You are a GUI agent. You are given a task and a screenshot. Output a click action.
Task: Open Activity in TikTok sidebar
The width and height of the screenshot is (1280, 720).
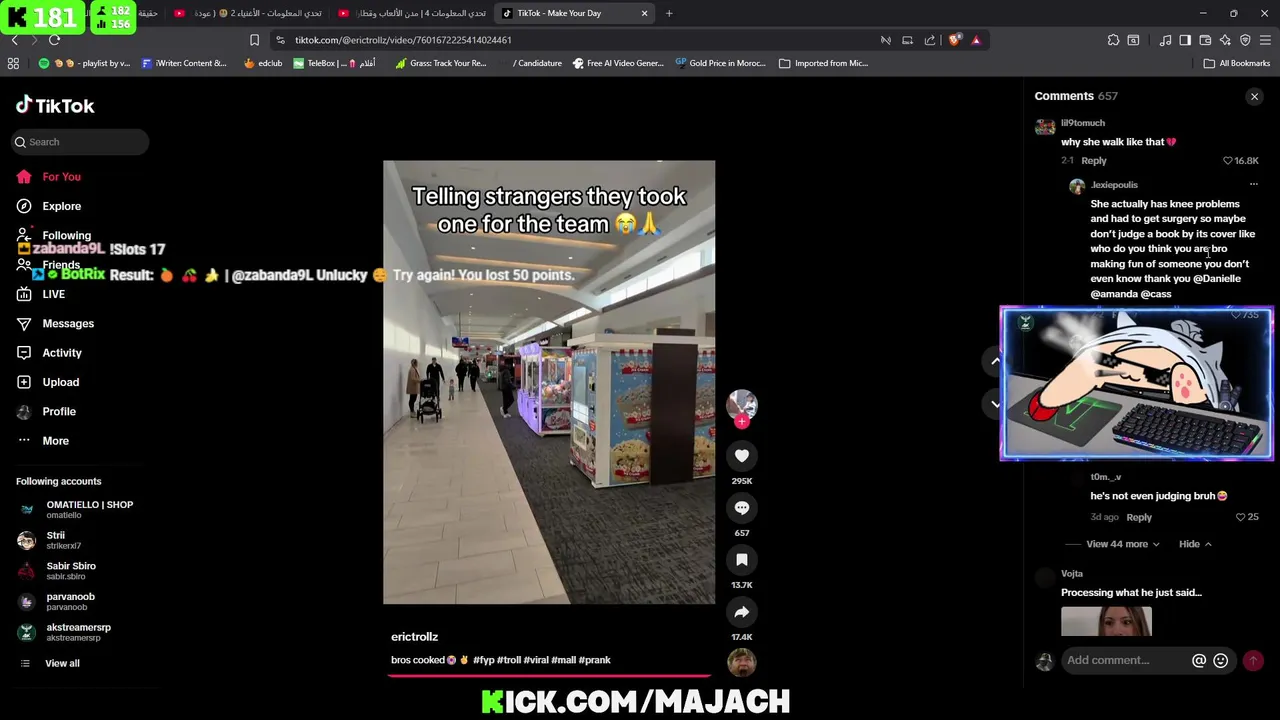(x=62, y=353)
